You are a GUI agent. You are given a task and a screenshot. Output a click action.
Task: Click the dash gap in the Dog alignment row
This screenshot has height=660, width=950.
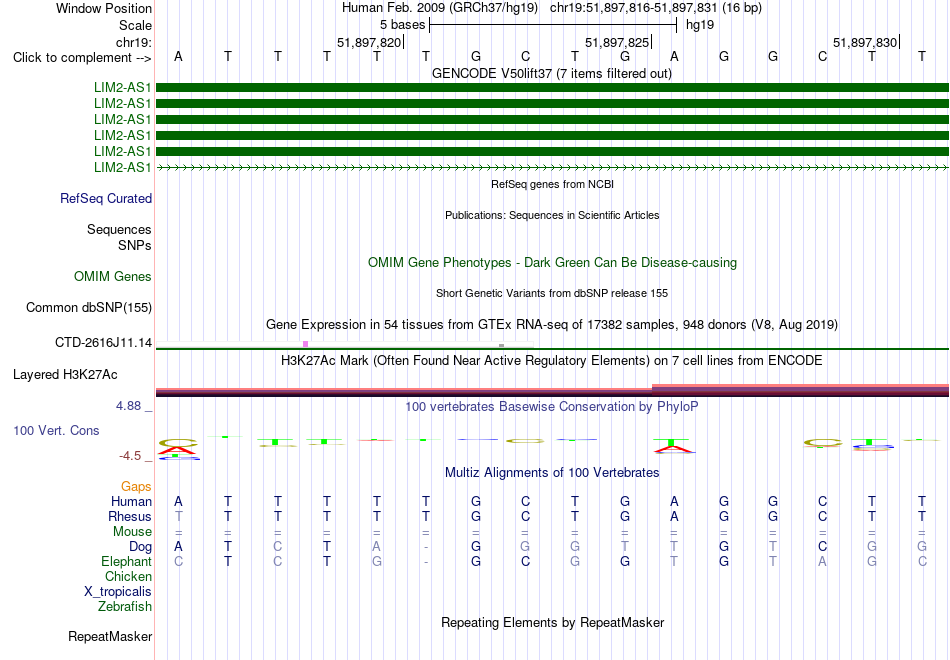click(x=426, y=547)
